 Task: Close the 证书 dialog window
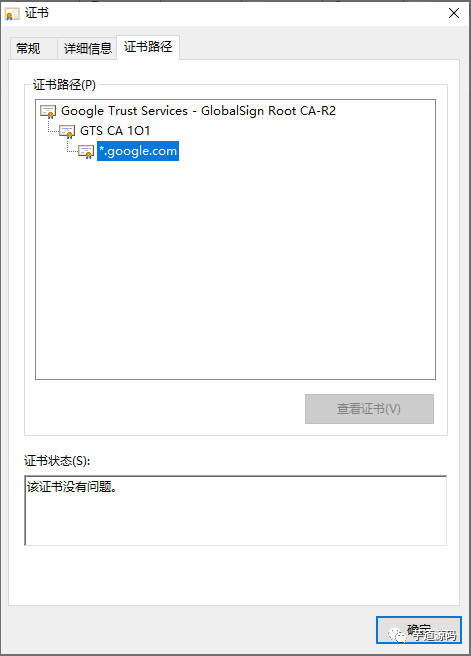[x=454, y=13]
